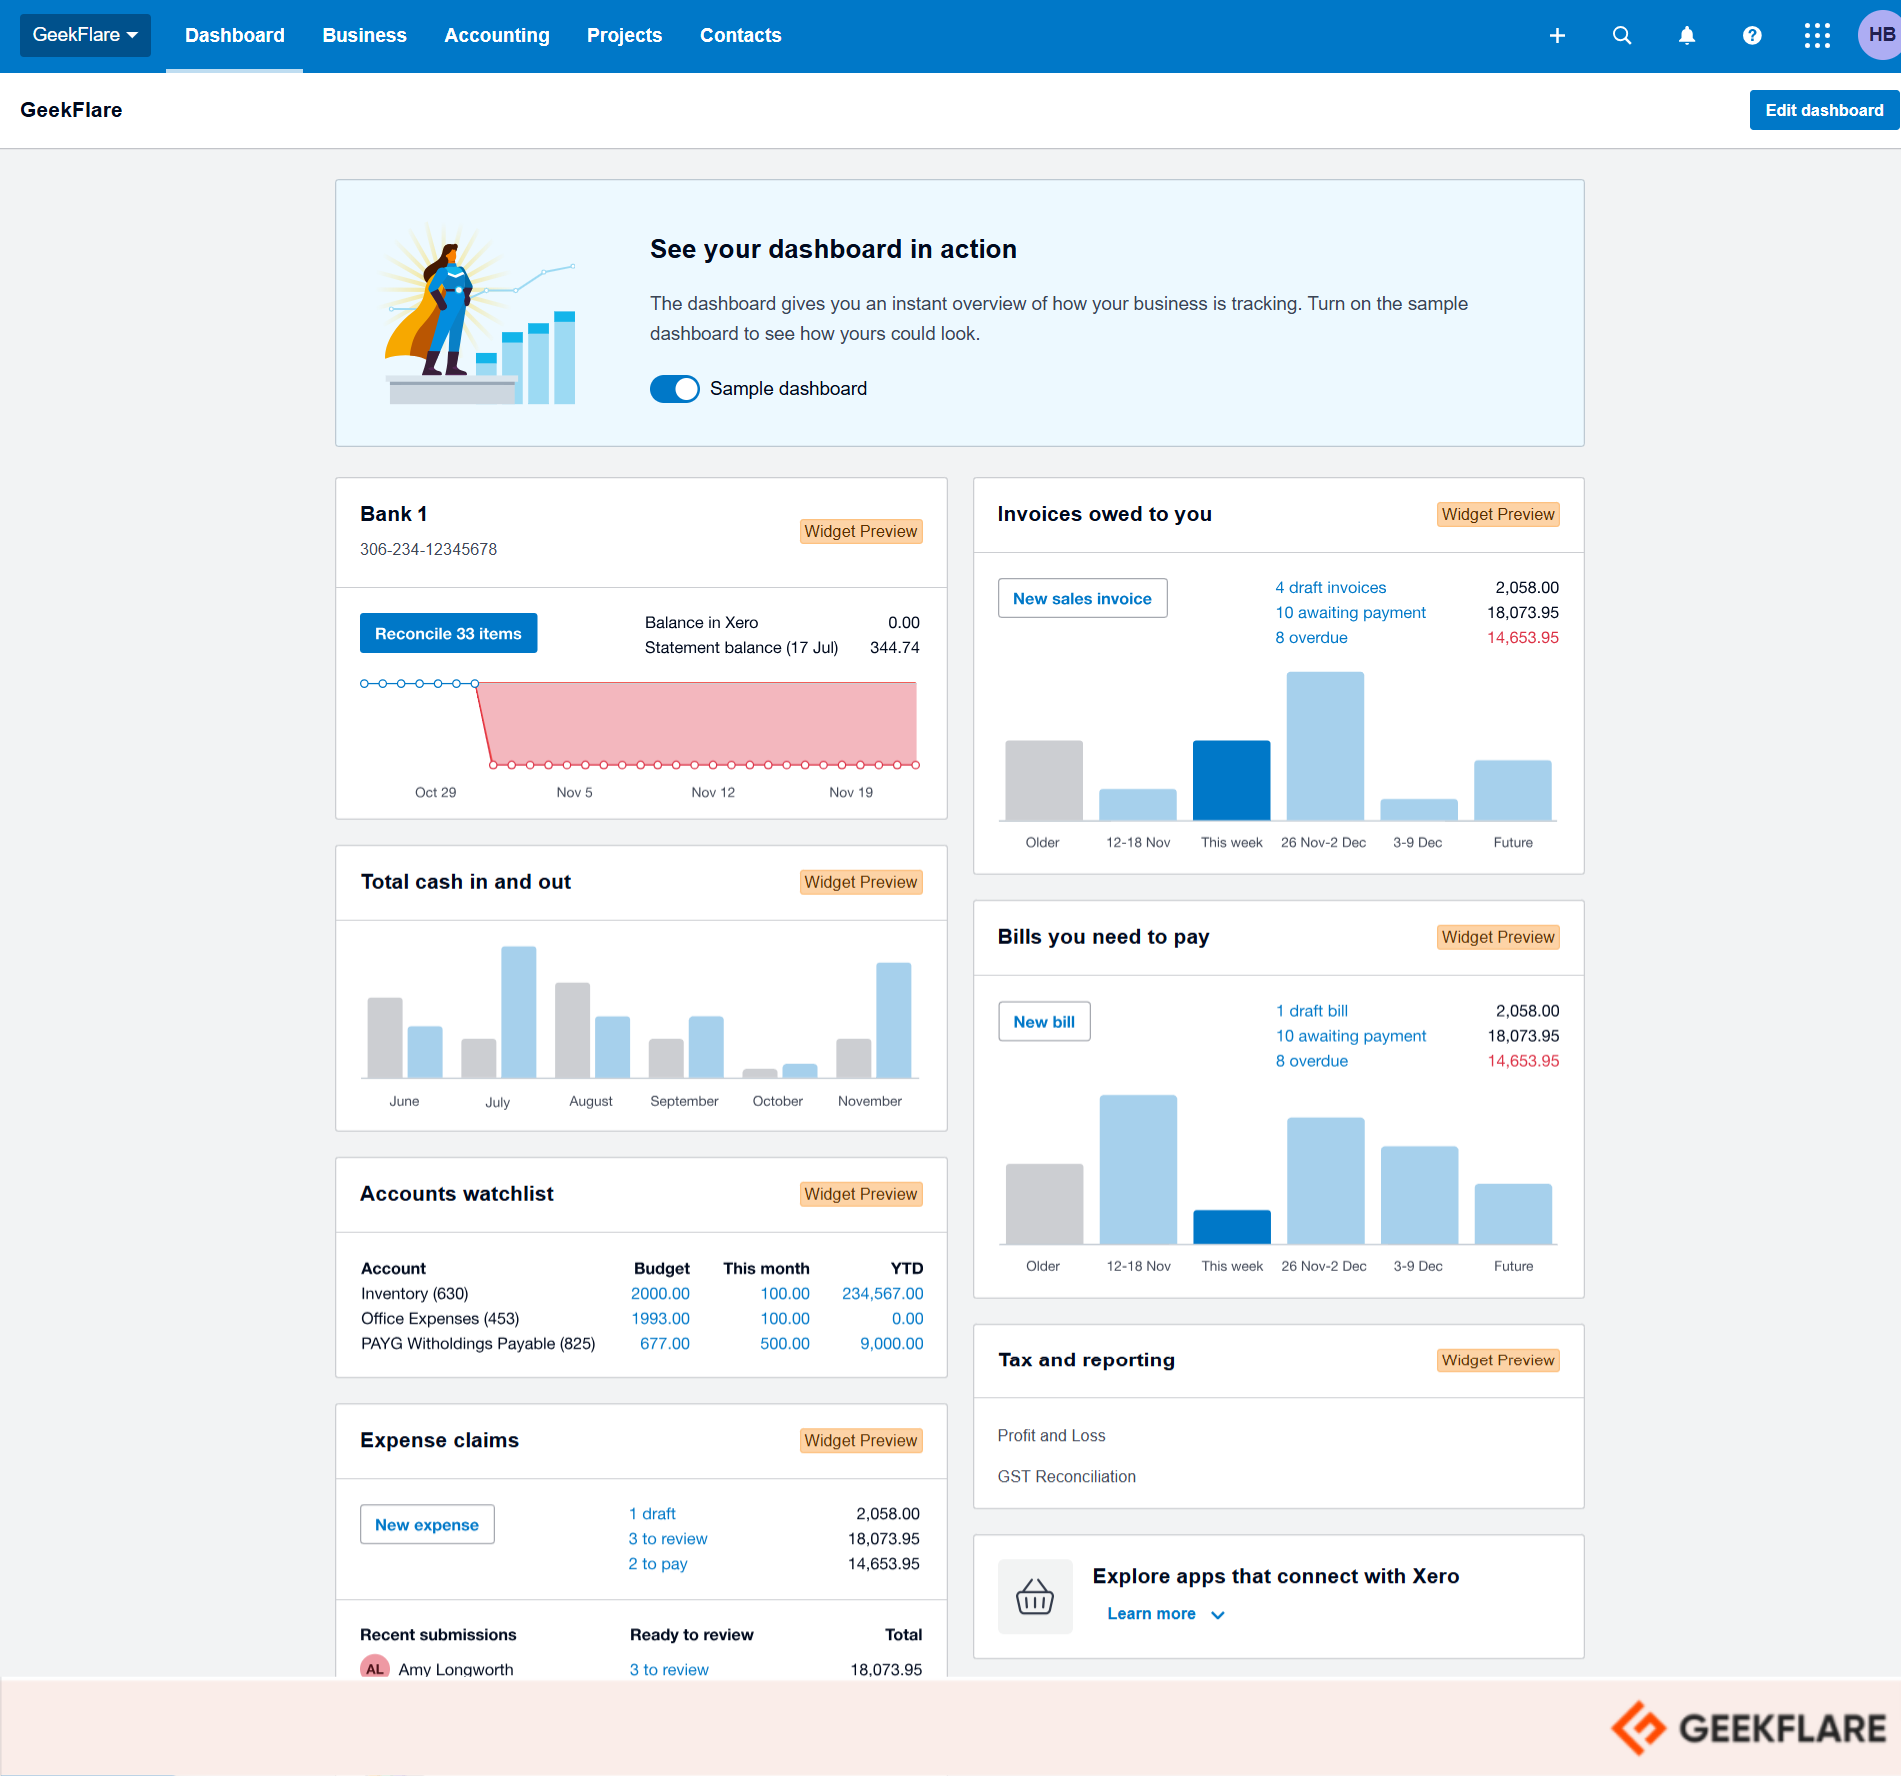Screen dimensions: 1901x1776
Task: Click the New sales invoice button
Action: 1082,598
